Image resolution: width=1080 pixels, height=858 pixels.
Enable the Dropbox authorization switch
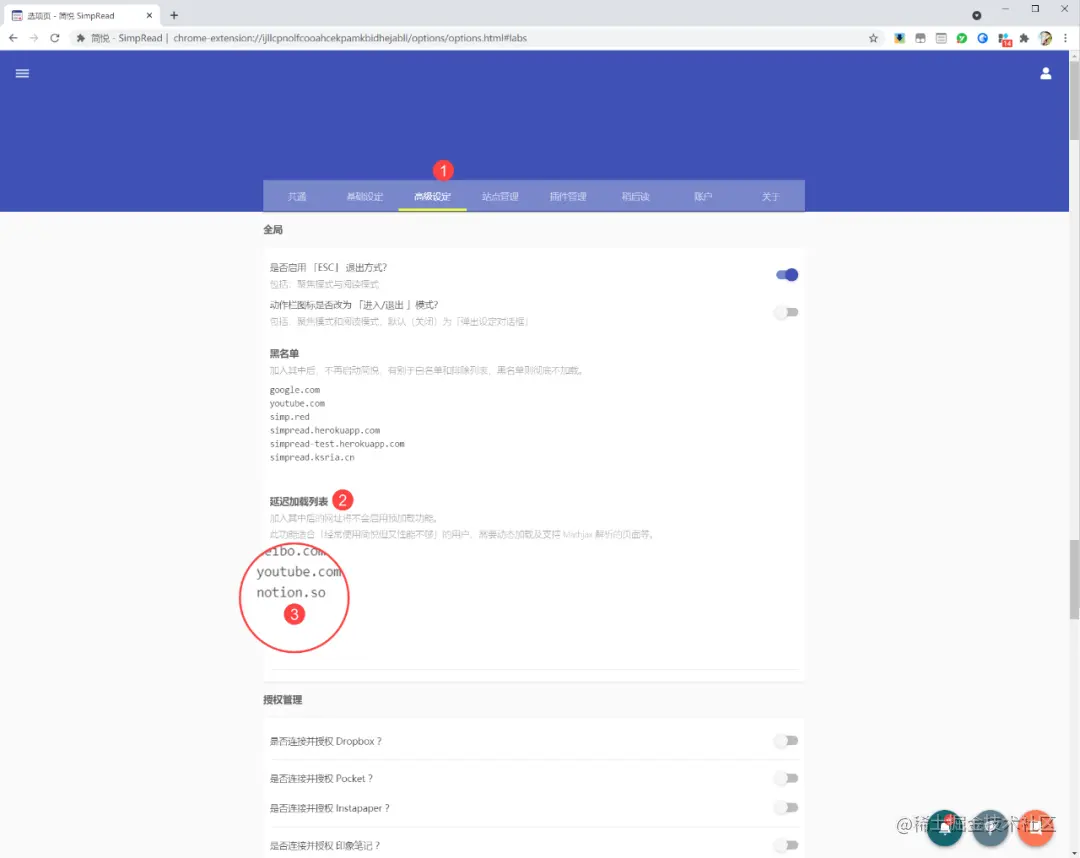click(787, 741)
